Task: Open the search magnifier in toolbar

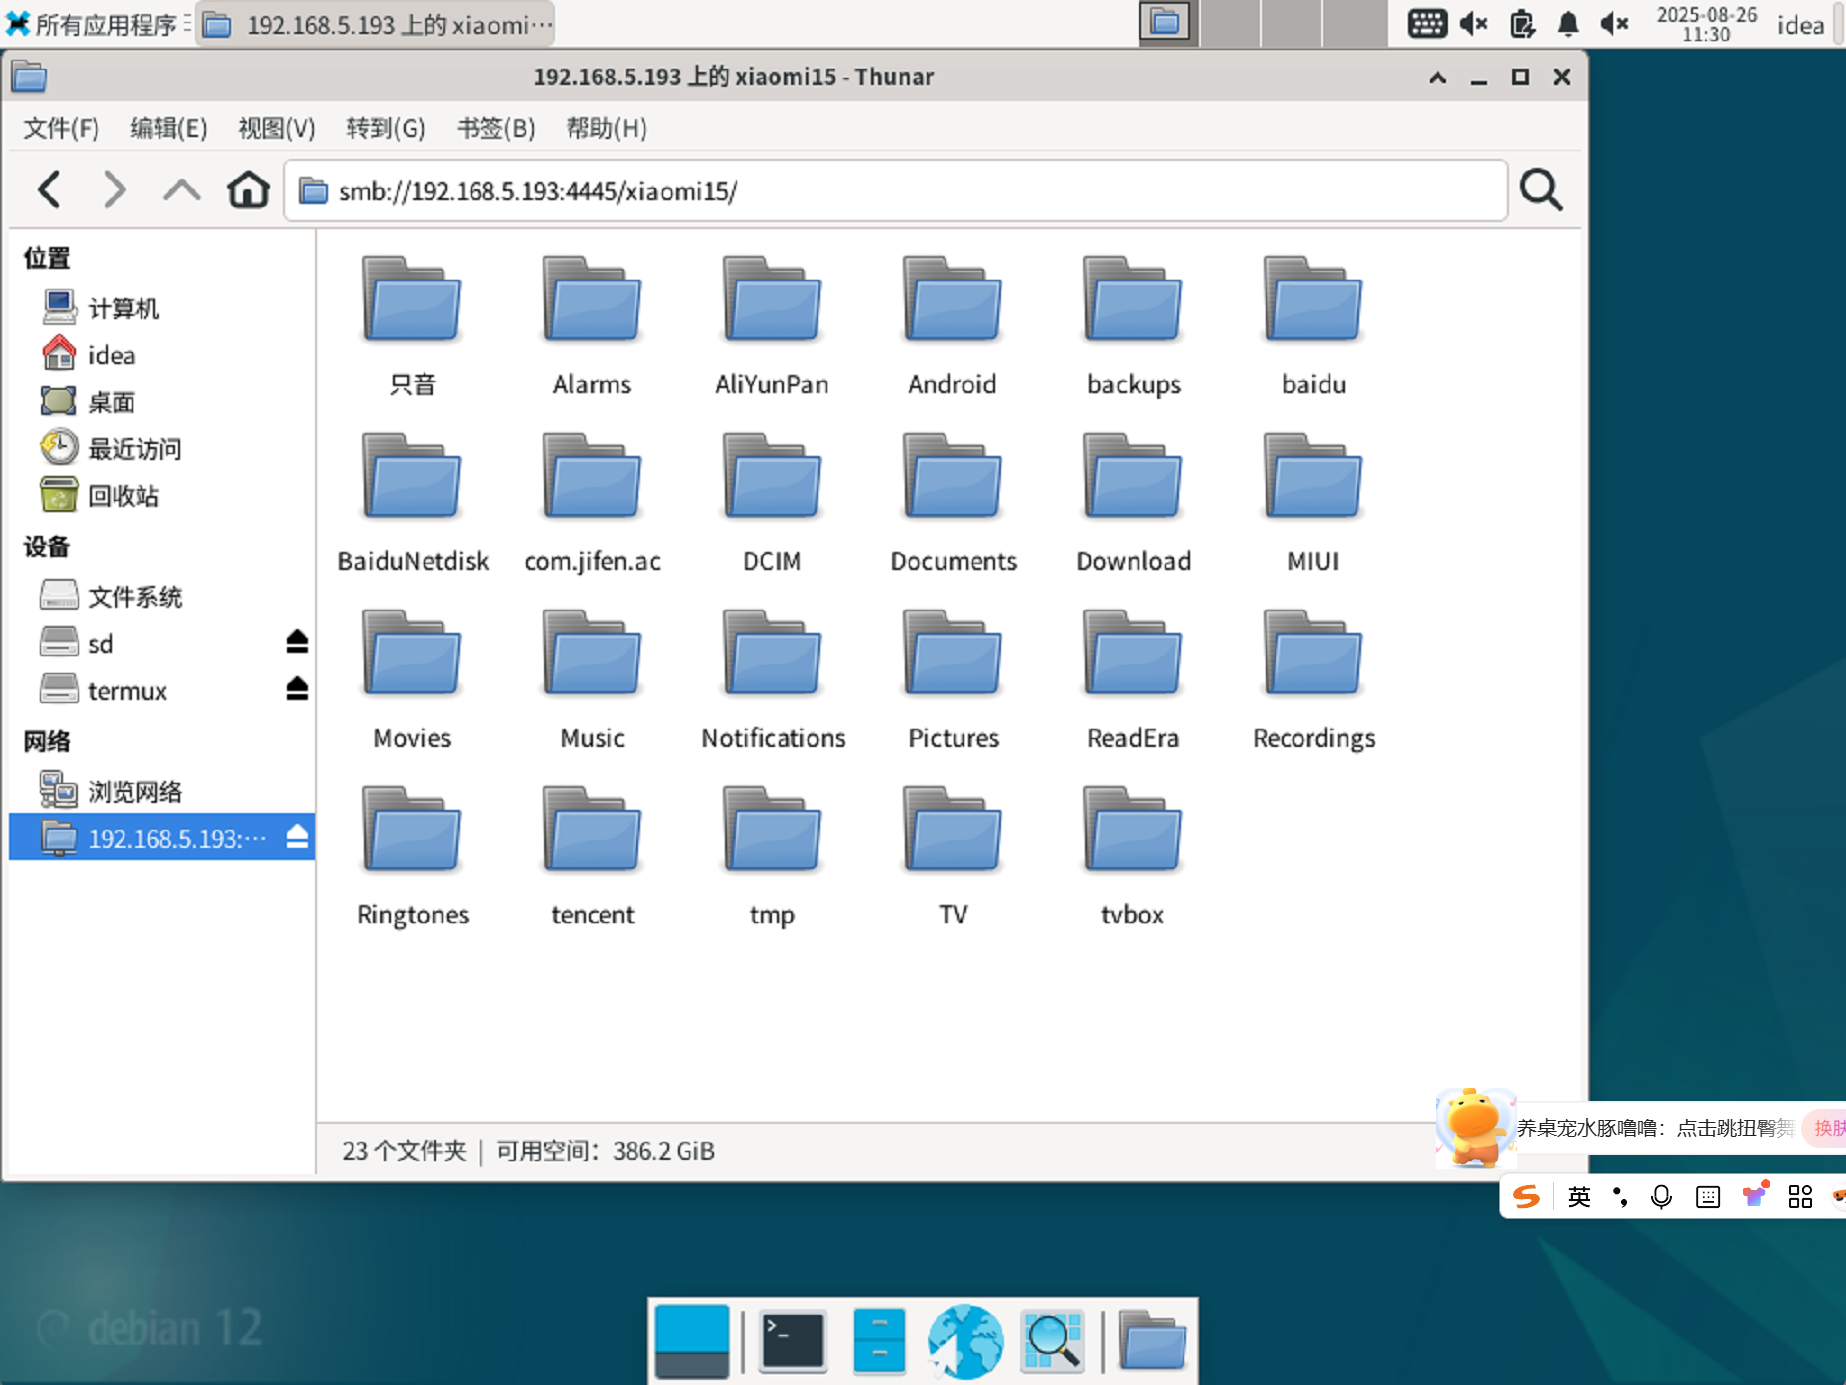Action: pos(1540,190)
